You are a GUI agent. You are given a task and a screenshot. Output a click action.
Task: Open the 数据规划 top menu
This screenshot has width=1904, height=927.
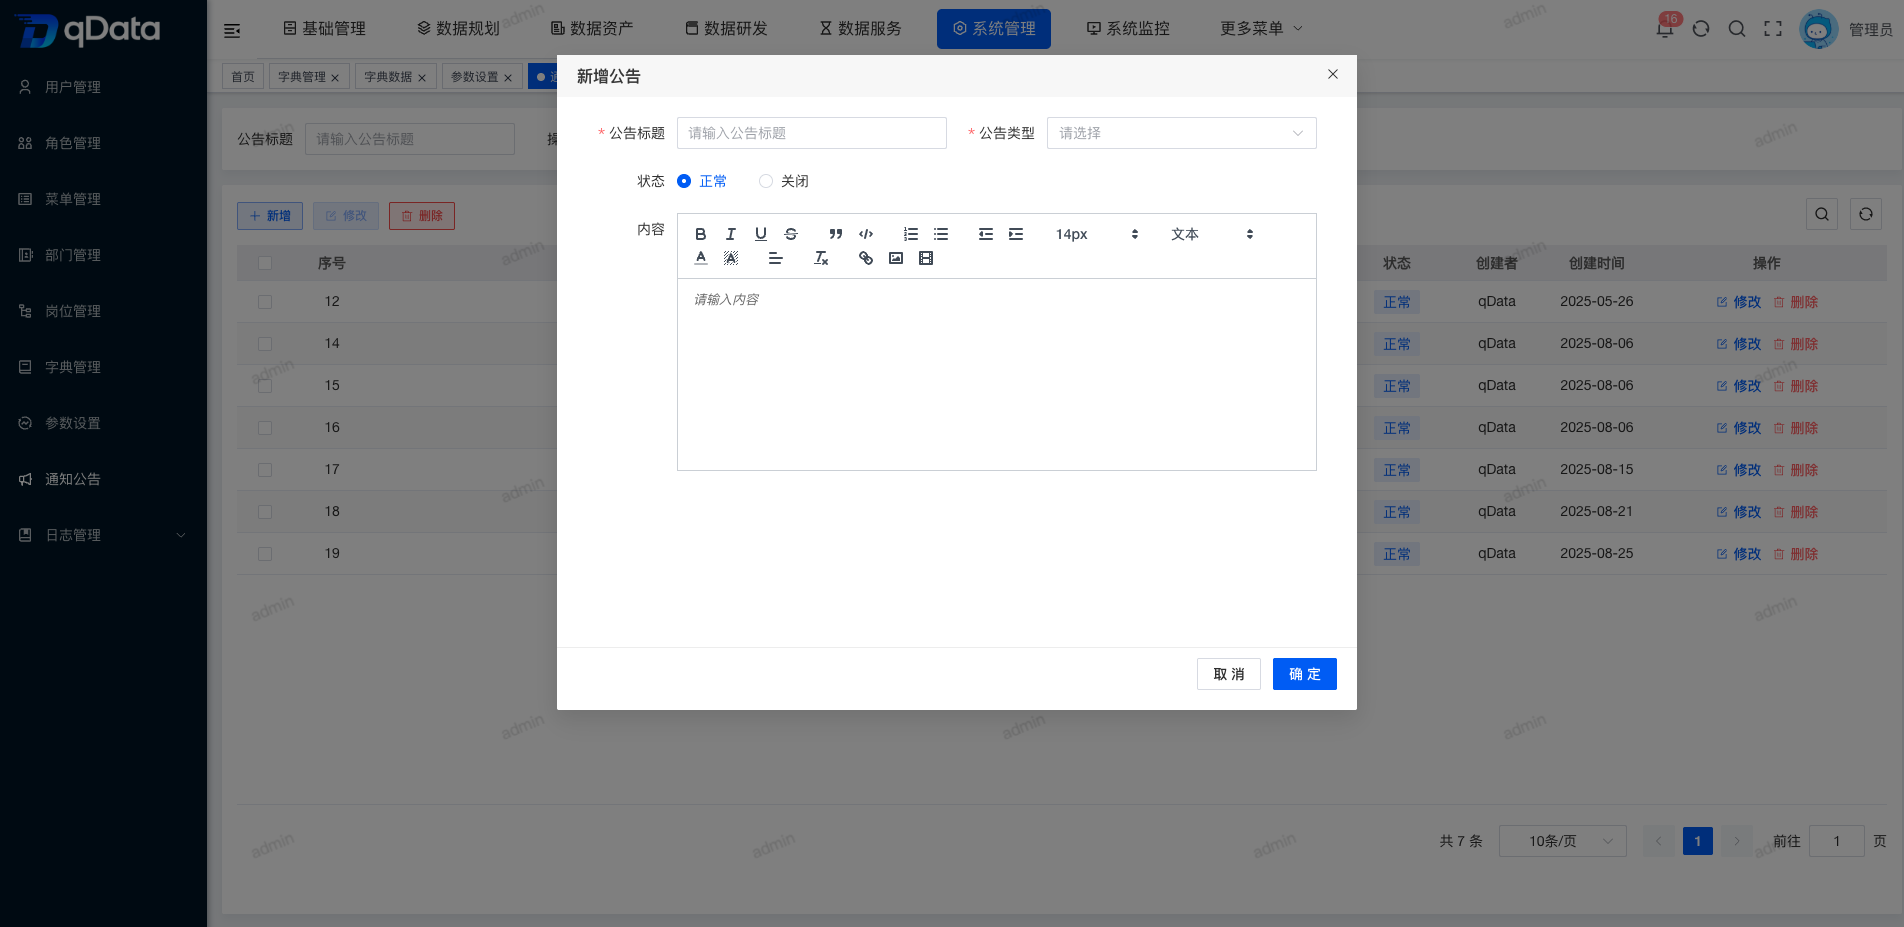(x=458, y=29)
